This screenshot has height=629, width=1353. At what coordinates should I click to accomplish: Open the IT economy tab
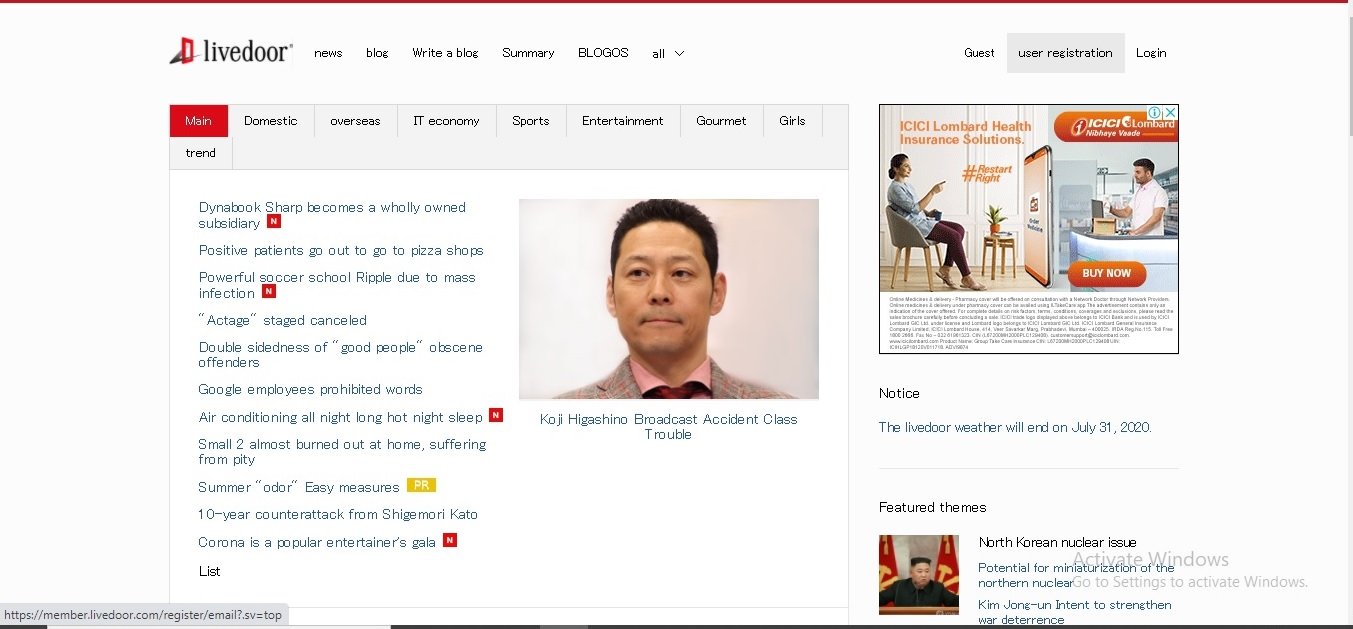click(446, 121)
